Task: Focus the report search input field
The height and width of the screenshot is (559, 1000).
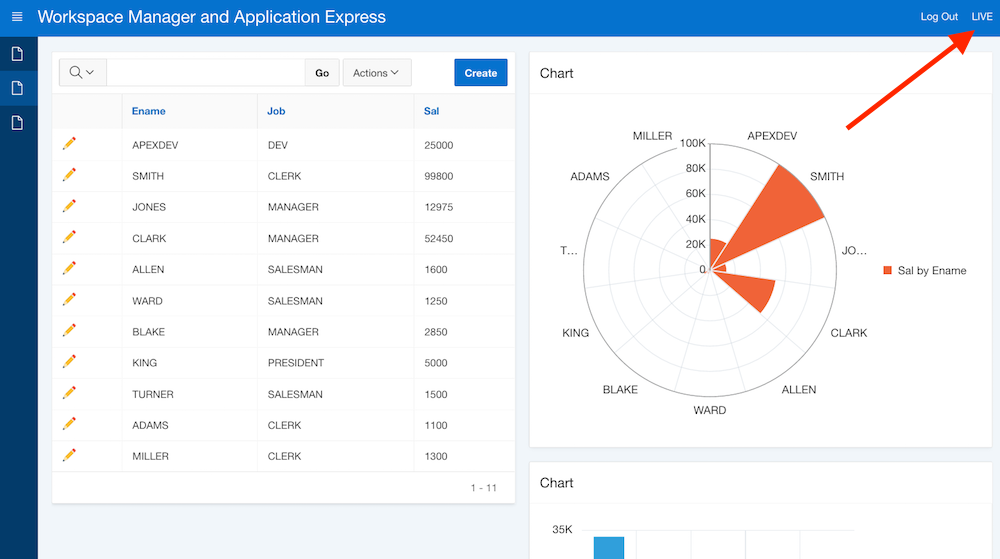Action: (x=205, y=73)
